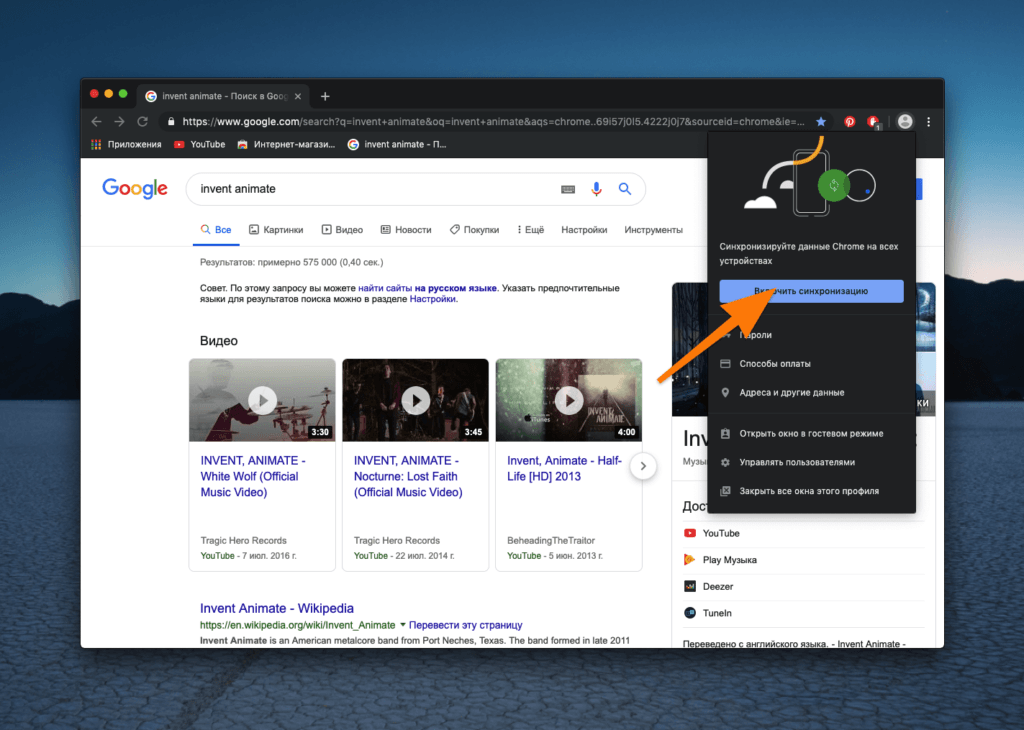Screen dimensions: 1024x730
Task: Open INVENT, ANIMATE - White Wolf title
Action: [x=253, y=477]
